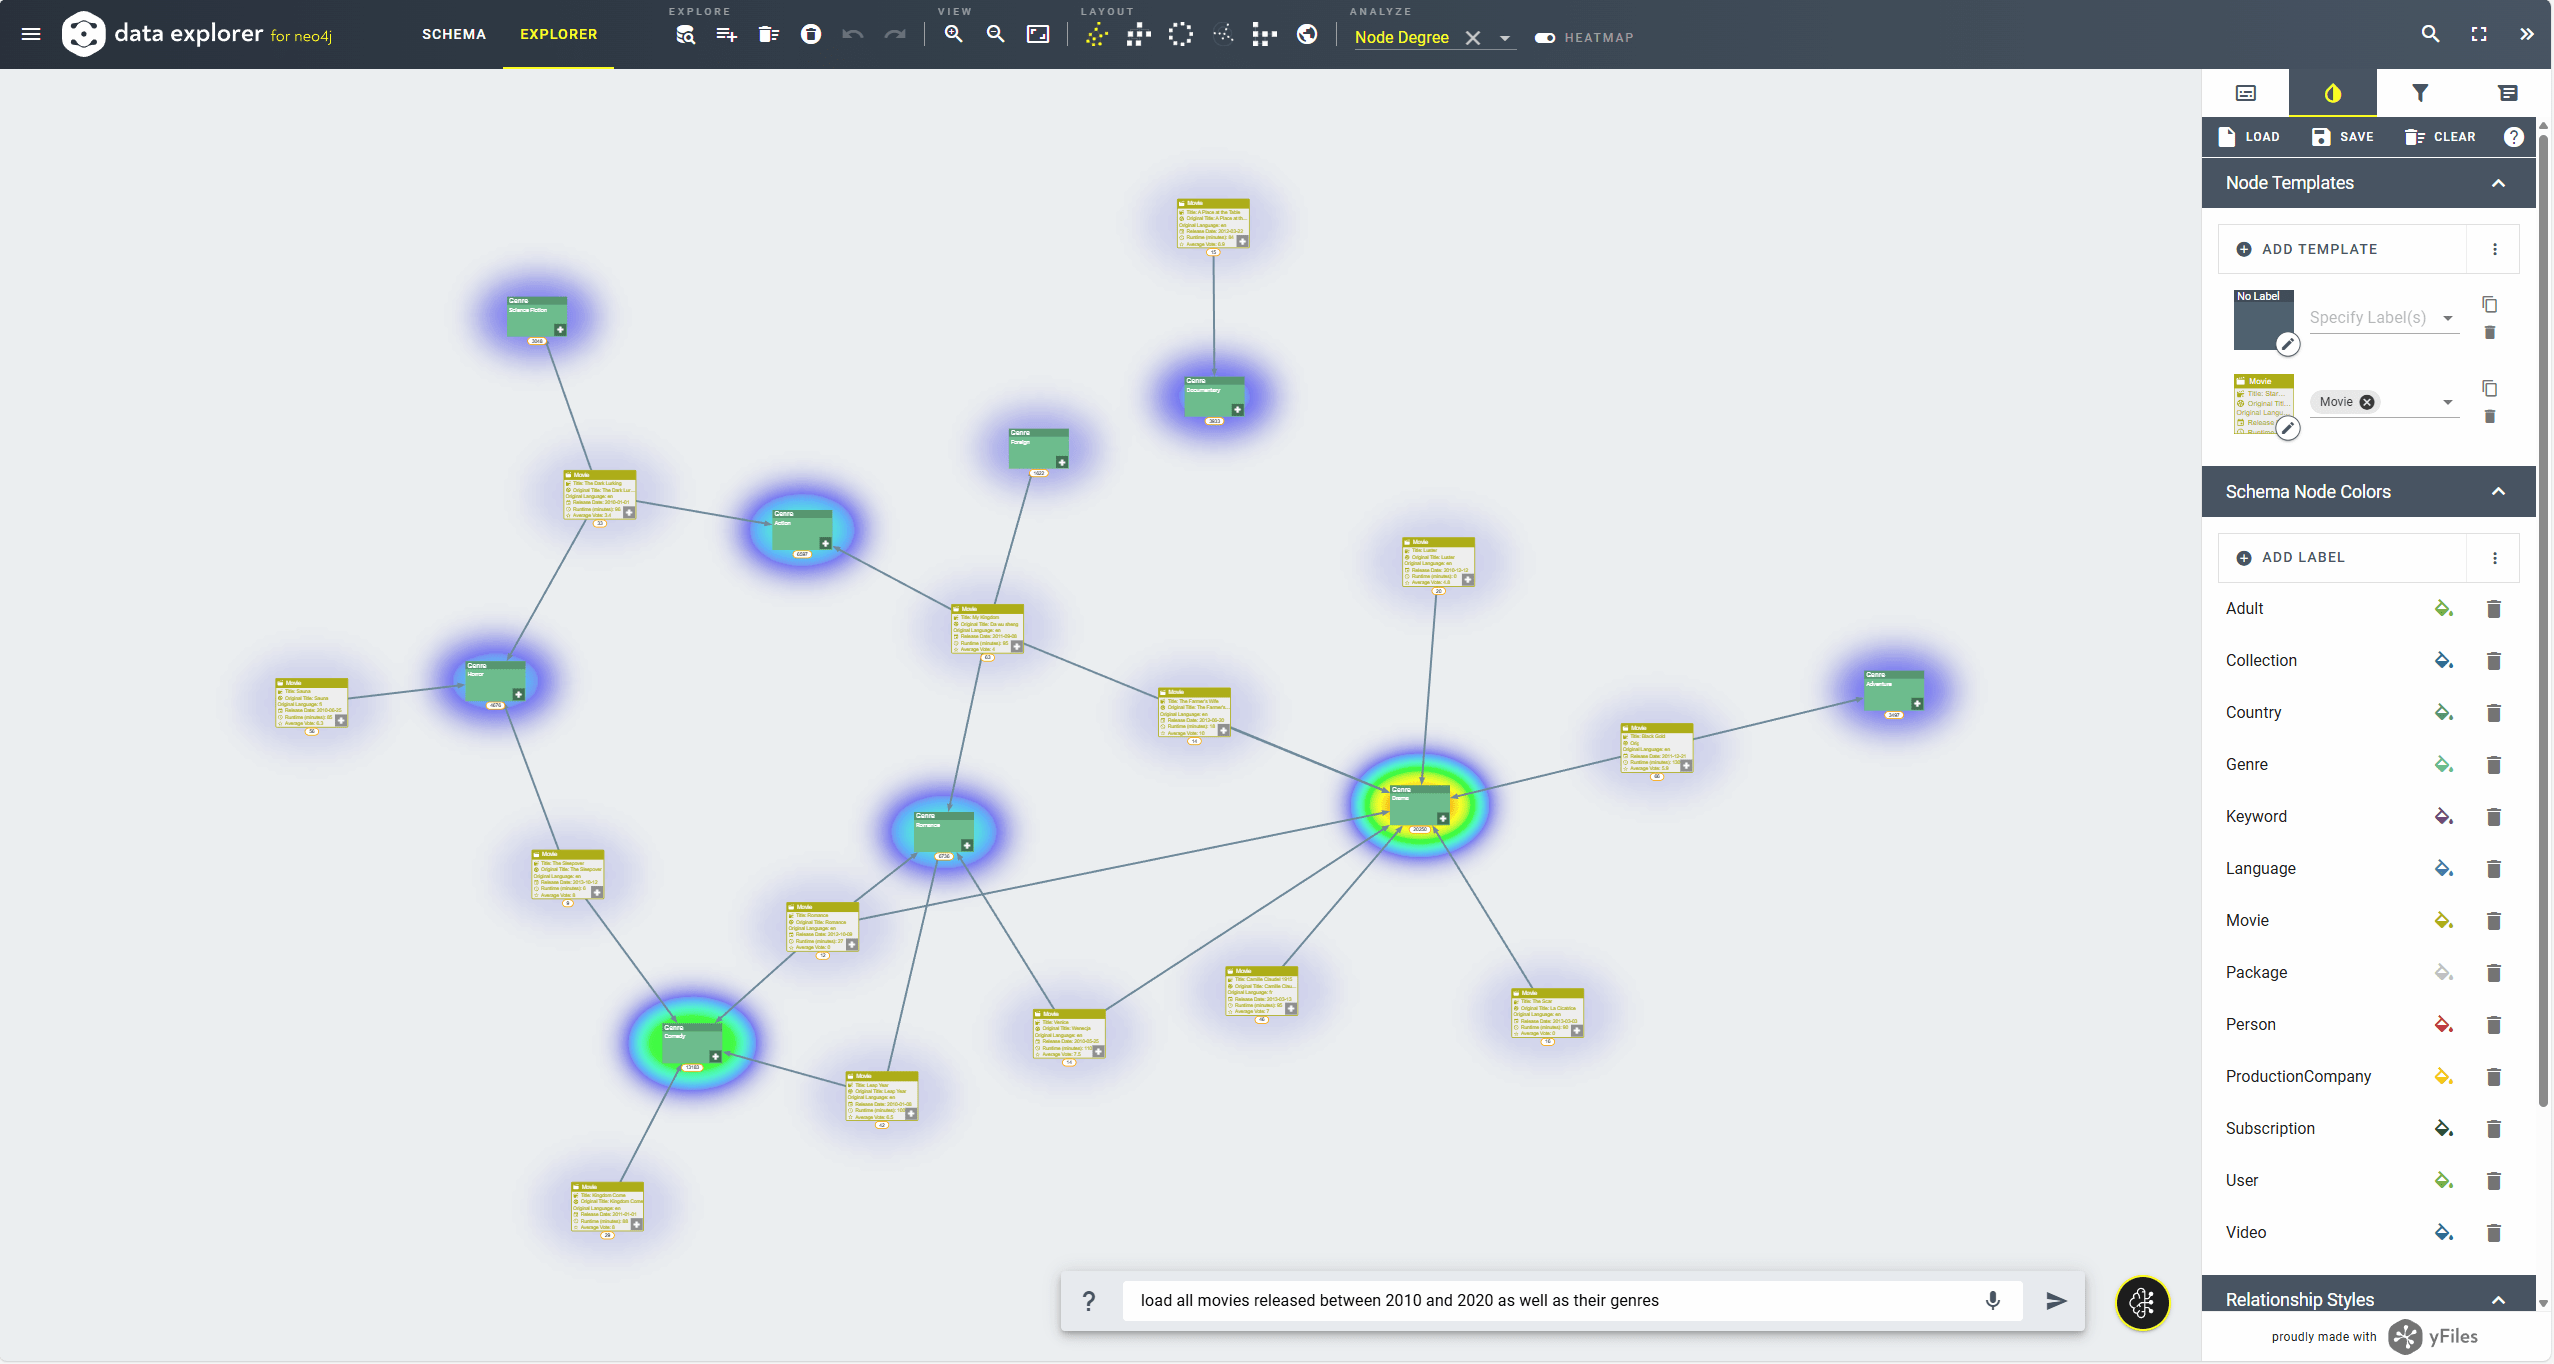Open the Node Degree analyze dropdown

[x=1505, y=37]
